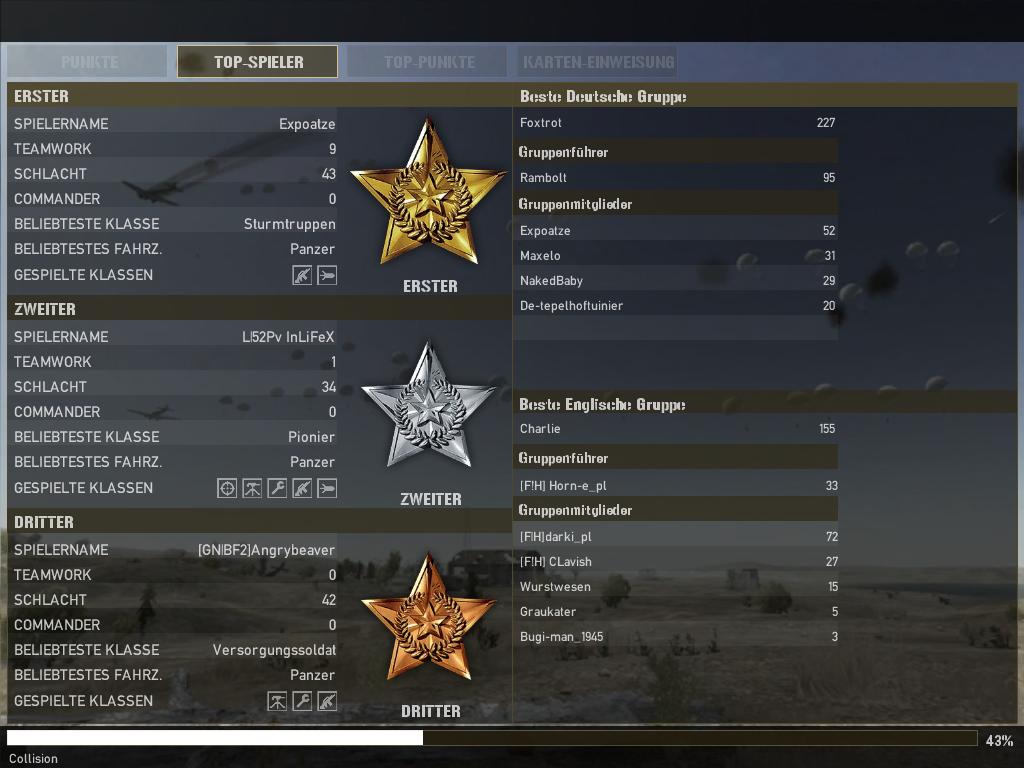The image size is (1024, 768).
Task: Click the anti-tank rocket icon under ZWEITER
Action: (x=327, y=488)
